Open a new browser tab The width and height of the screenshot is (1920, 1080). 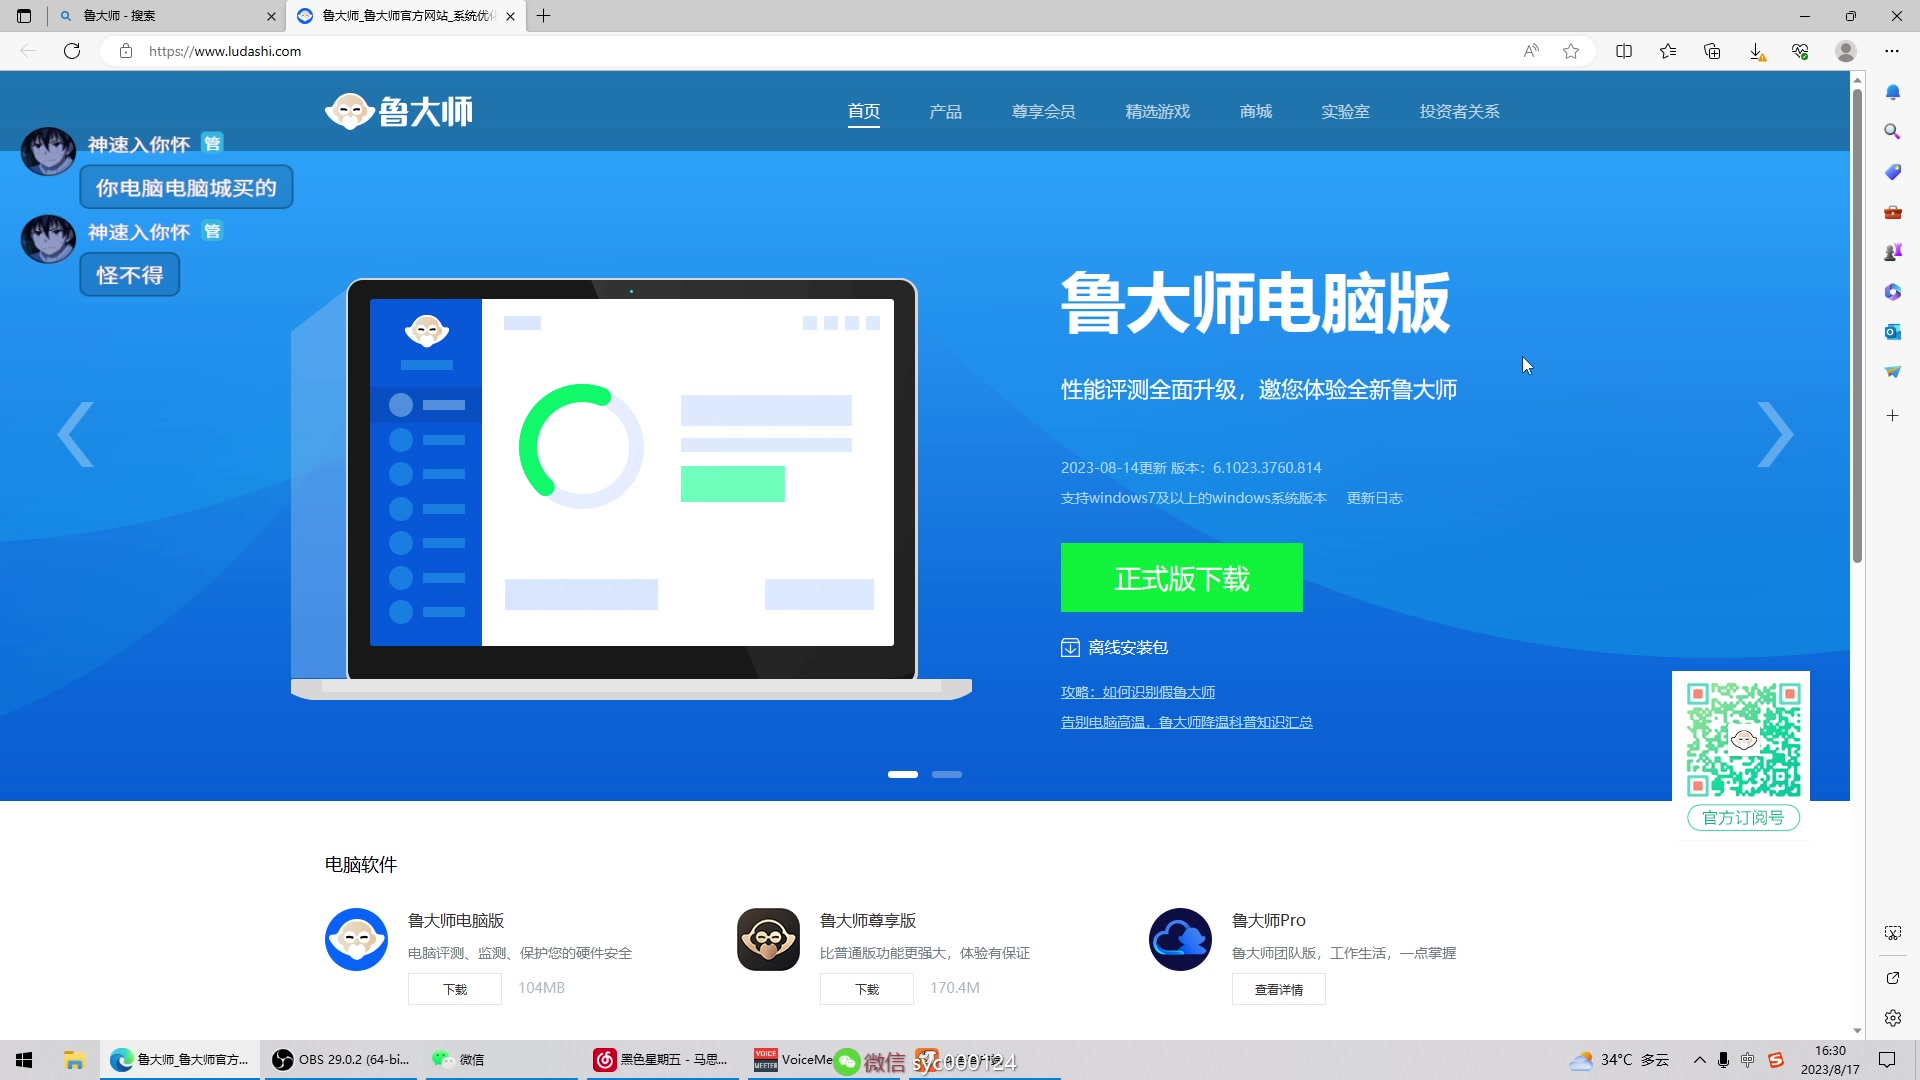coord(543,16)
